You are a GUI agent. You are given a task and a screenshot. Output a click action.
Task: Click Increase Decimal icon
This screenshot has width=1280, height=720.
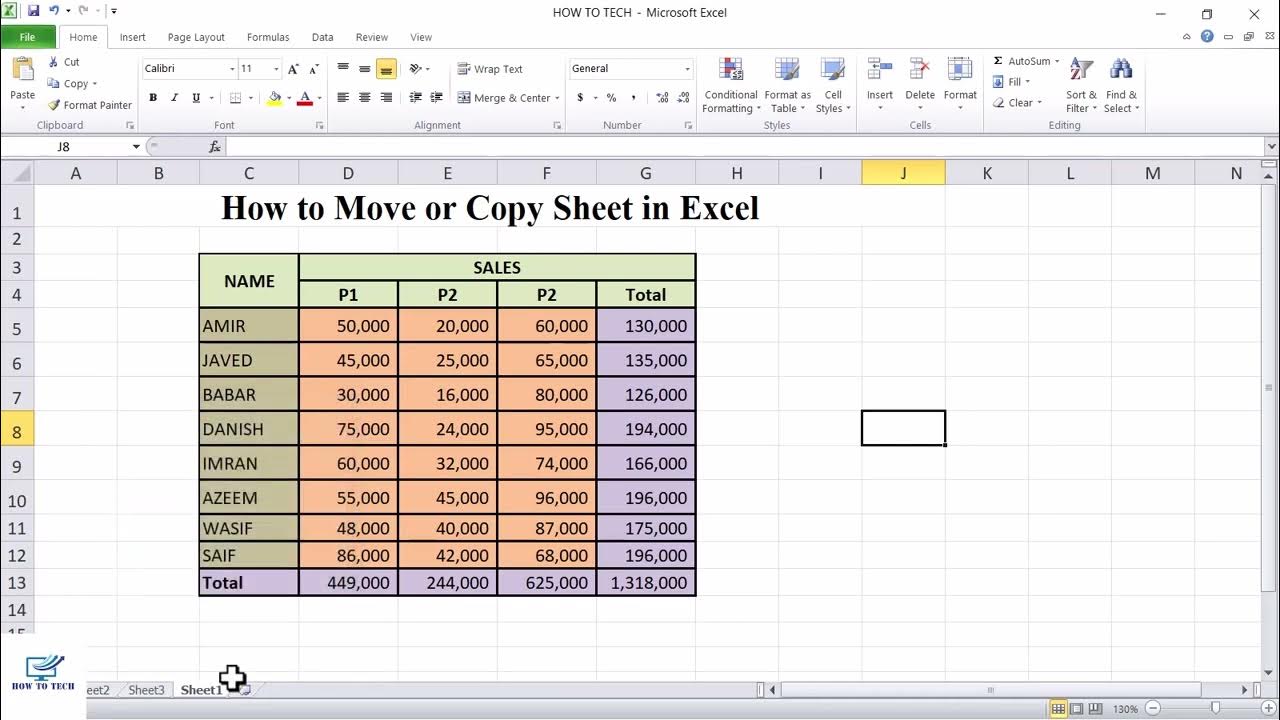(662, 98)
